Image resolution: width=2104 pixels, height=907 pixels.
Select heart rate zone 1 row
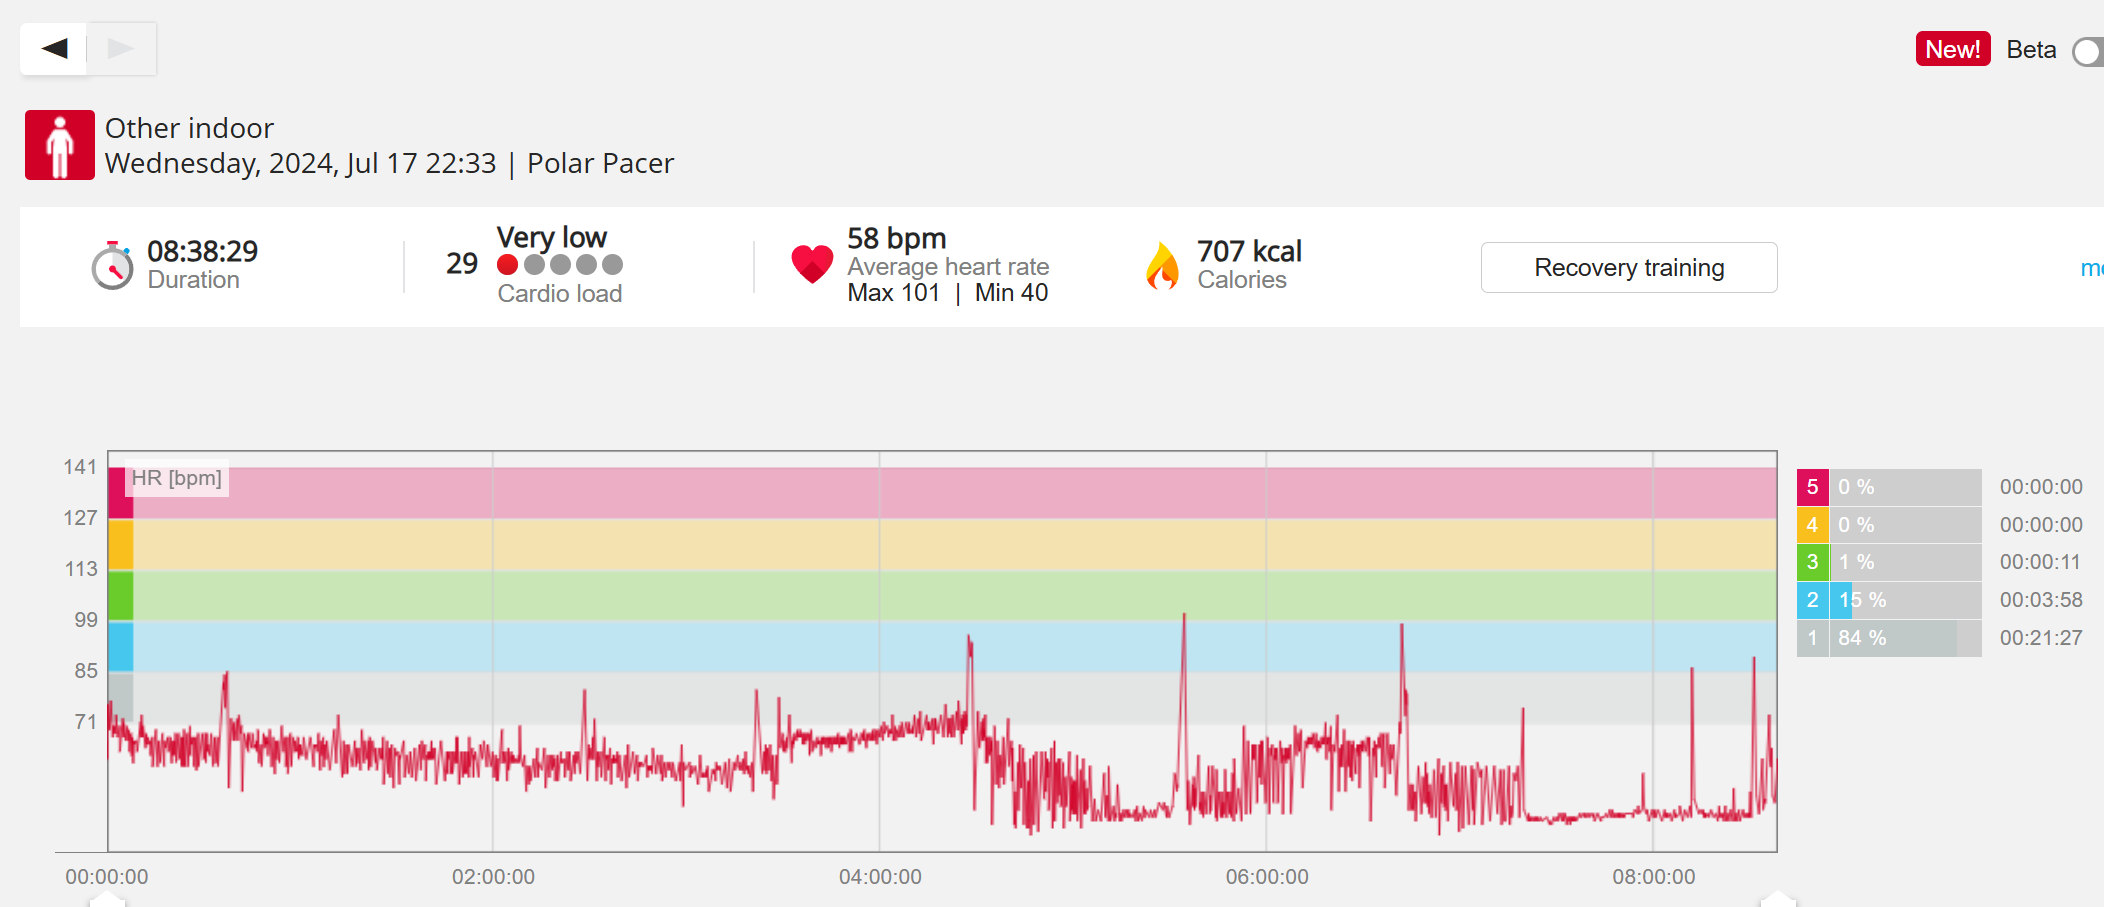pos(1888,638)
